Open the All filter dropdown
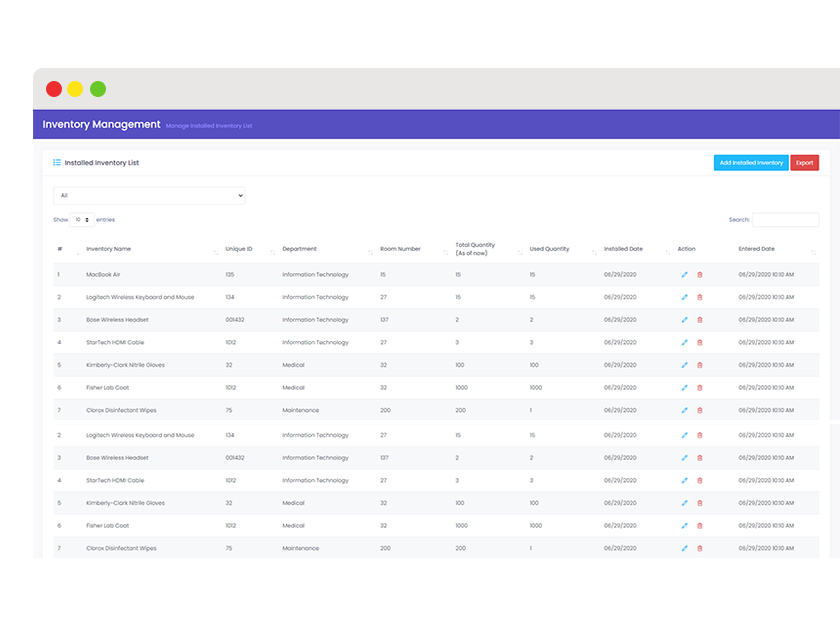The image size is (840, 640). pyautogui.click(x=148, y=195)
